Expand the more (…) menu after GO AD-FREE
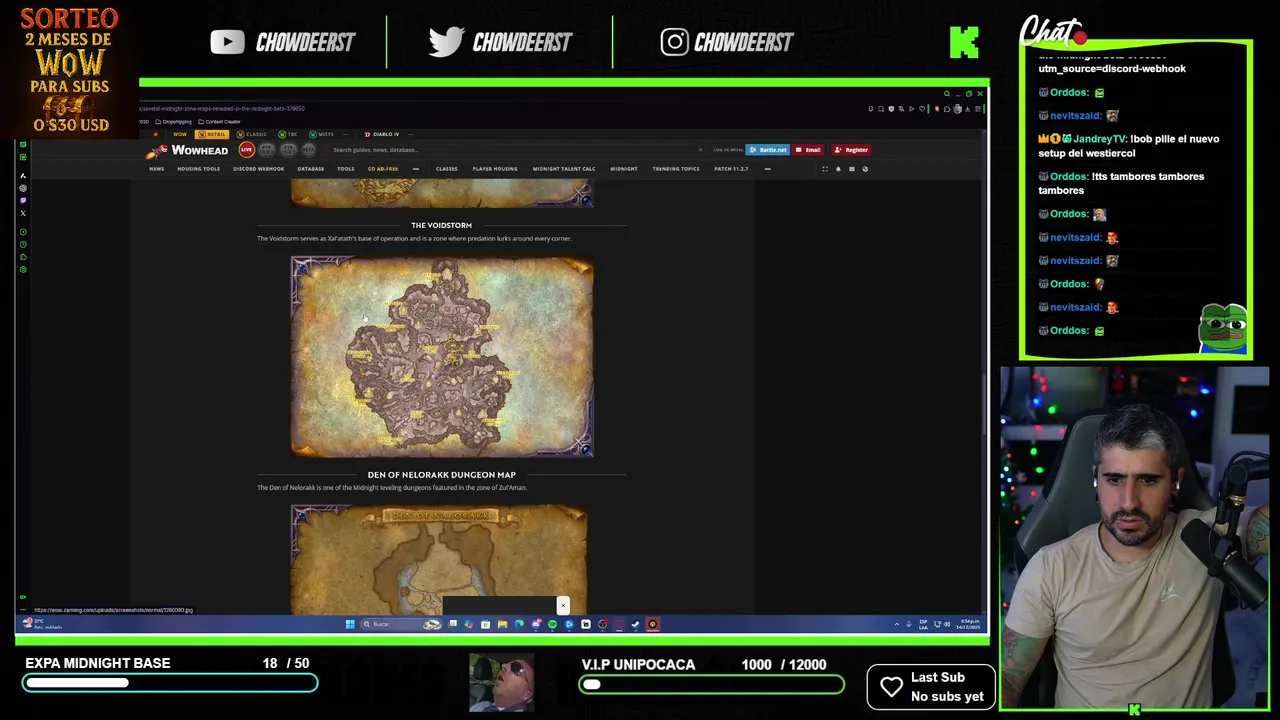This screenshot has width=1280, height=720. coord(416,169)
